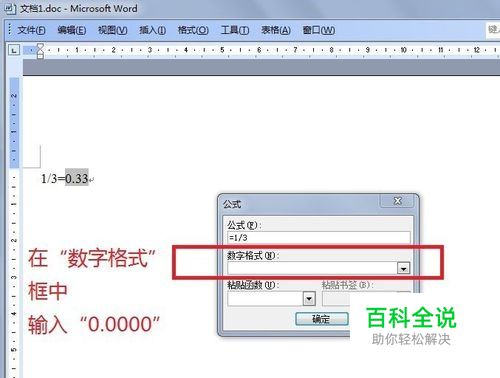Screen dimensions: 500x378
Task: Expand the 数字格式 dropdown arrow
Action: pos(403,268)
